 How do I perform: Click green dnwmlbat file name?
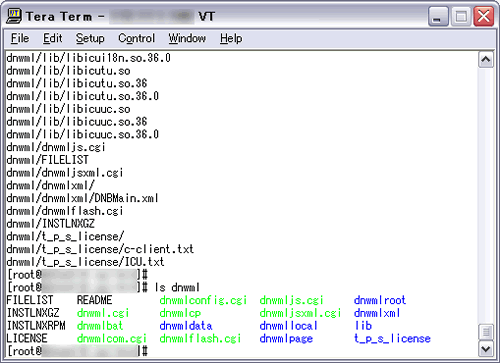[100, 326]
